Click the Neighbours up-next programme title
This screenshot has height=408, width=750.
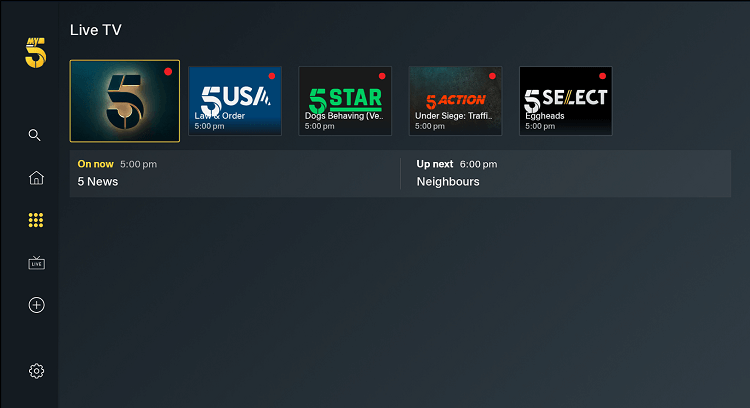[x=448, y=182]
